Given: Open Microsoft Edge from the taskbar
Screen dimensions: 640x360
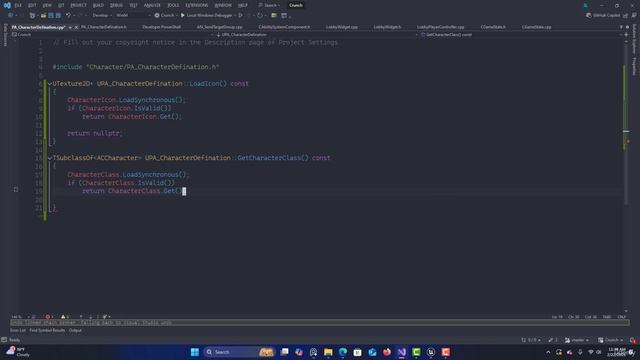Looking at the screenshot, I should tap(343, 352).
